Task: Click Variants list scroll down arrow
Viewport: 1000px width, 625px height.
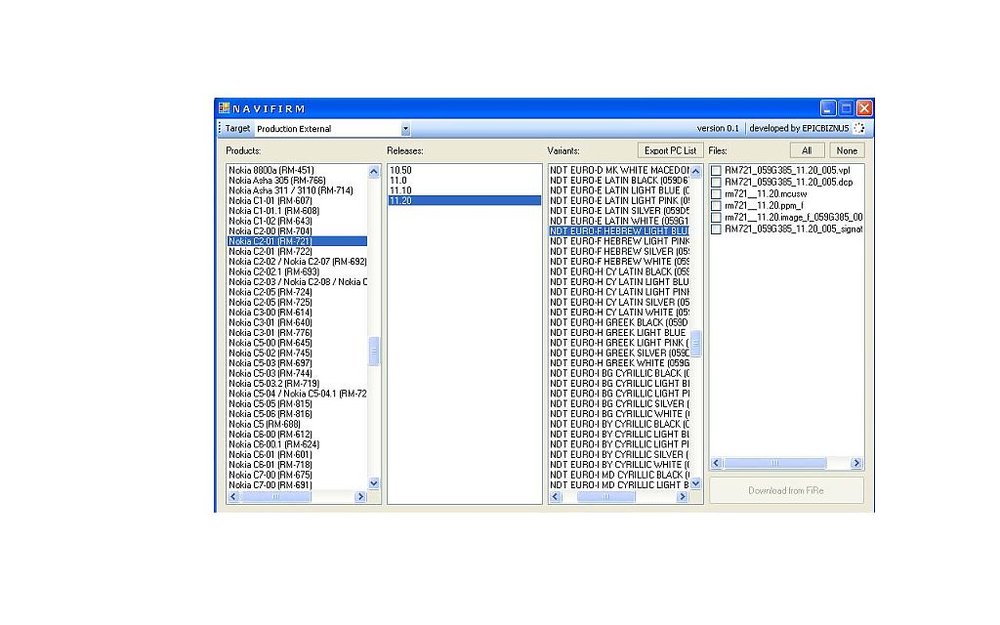Action: [x=696, y=484]
